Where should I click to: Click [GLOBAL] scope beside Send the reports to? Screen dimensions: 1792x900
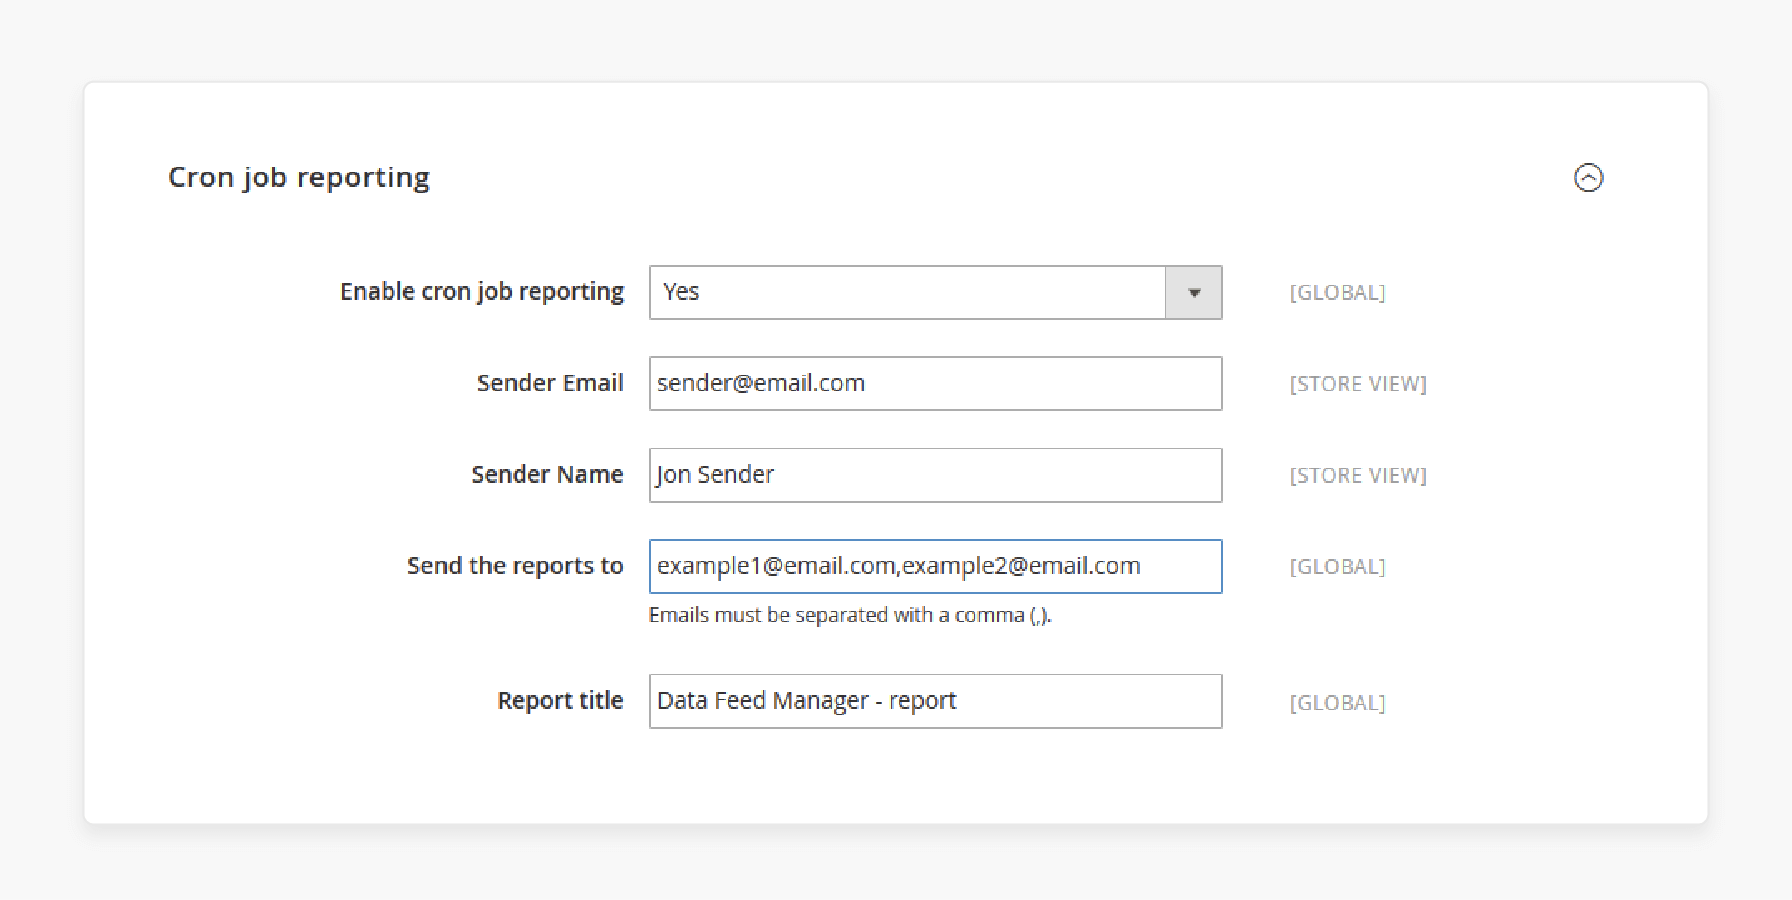(x=1337, y=567)
